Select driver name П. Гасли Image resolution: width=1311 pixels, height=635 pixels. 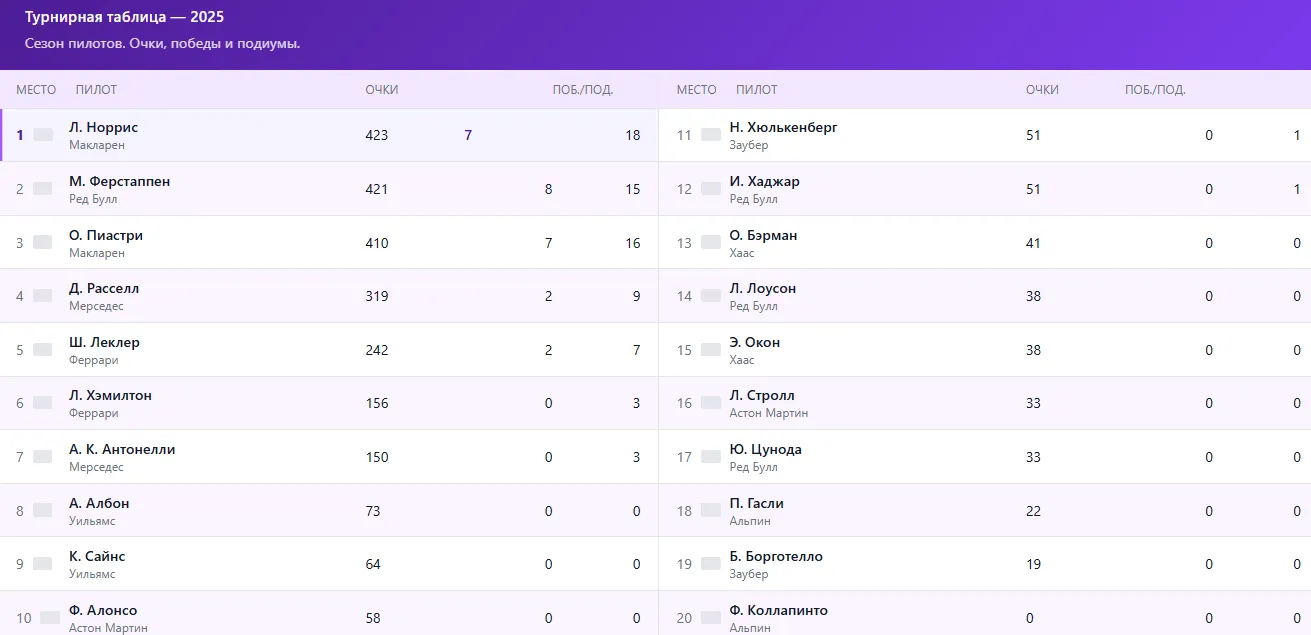[x=757, y=503]
